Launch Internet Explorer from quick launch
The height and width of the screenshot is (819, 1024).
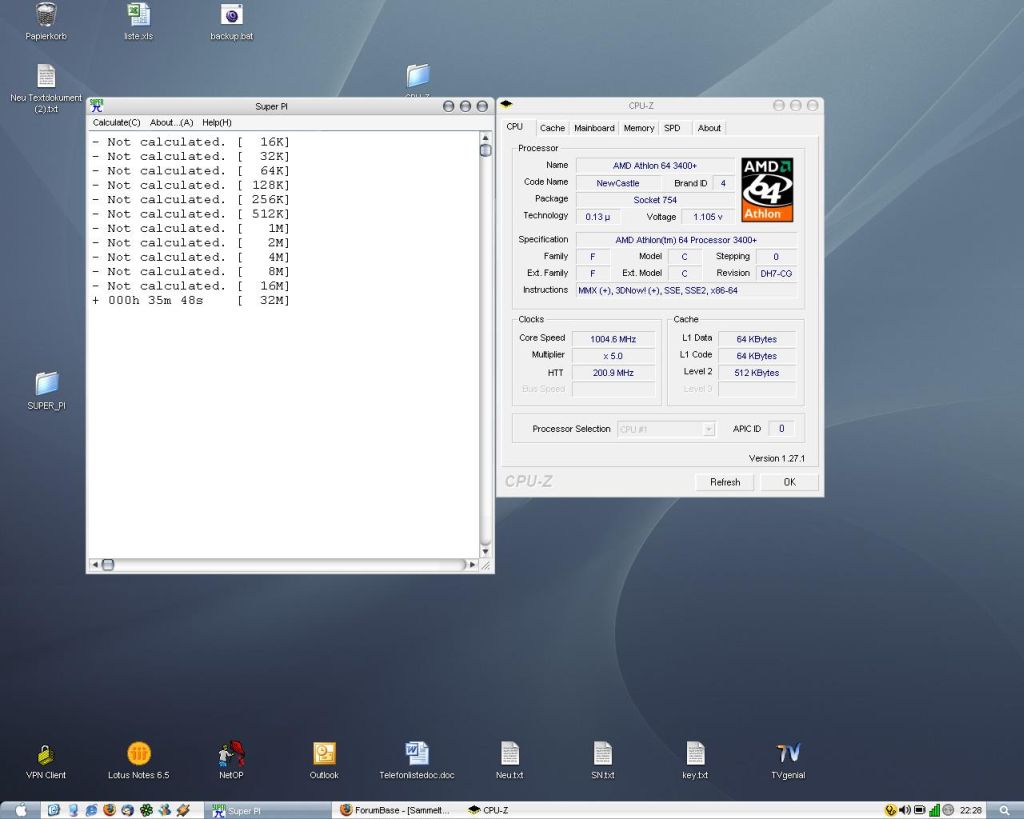pyautogui.click(x=91, y=810)
